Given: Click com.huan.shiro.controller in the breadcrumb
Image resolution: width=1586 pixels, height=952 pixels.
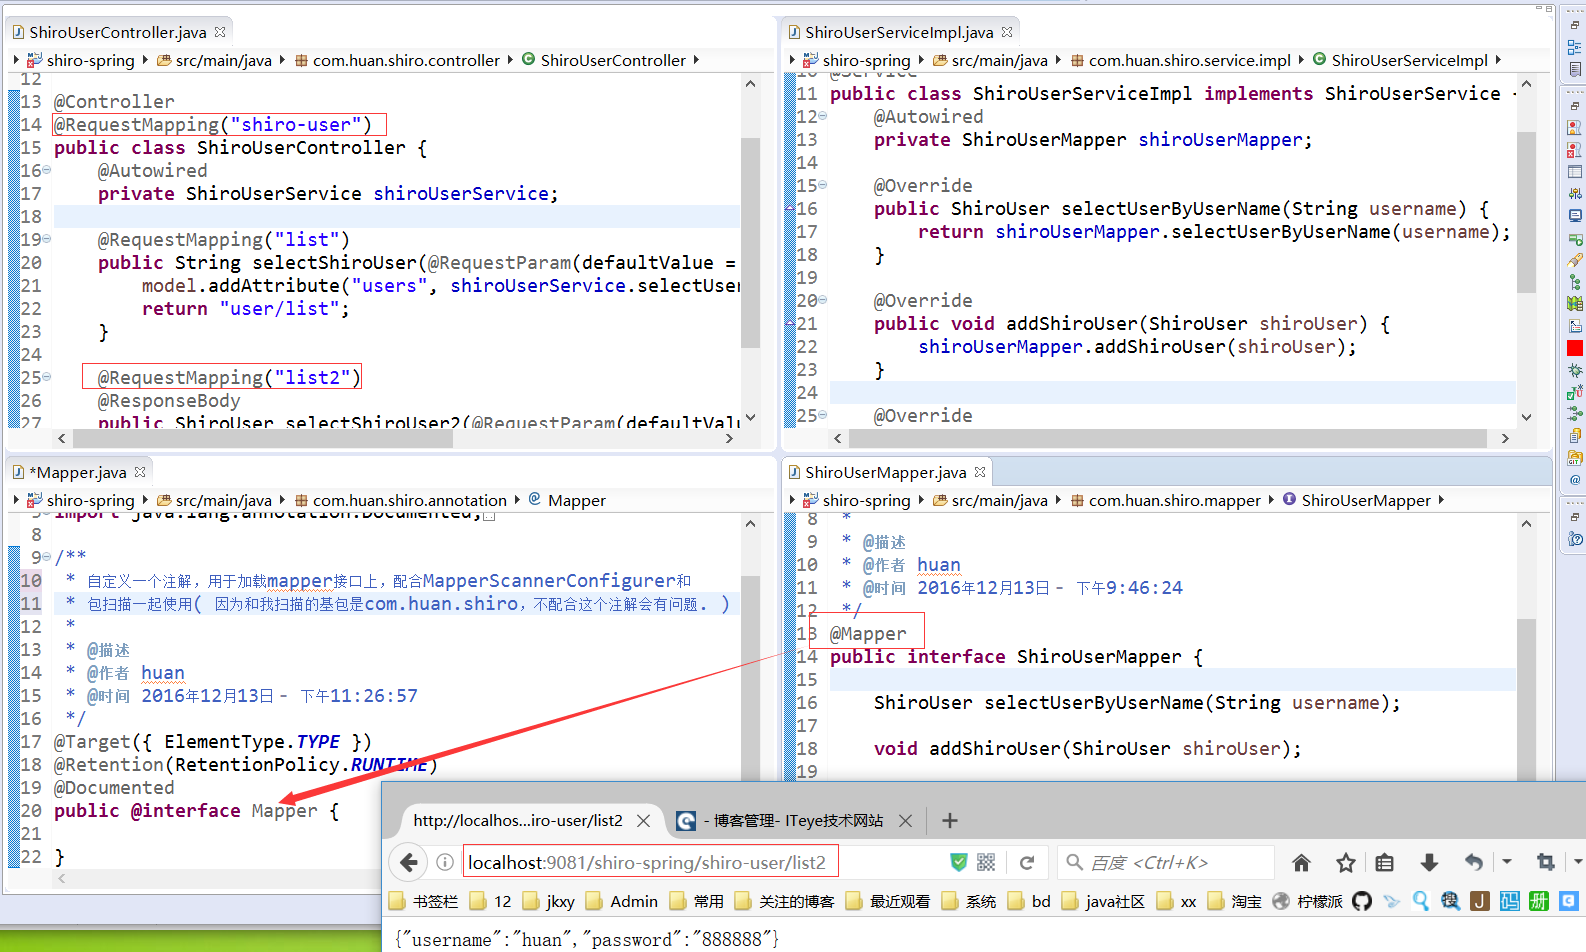Looking at the screenshot, I should pos(406,60).
